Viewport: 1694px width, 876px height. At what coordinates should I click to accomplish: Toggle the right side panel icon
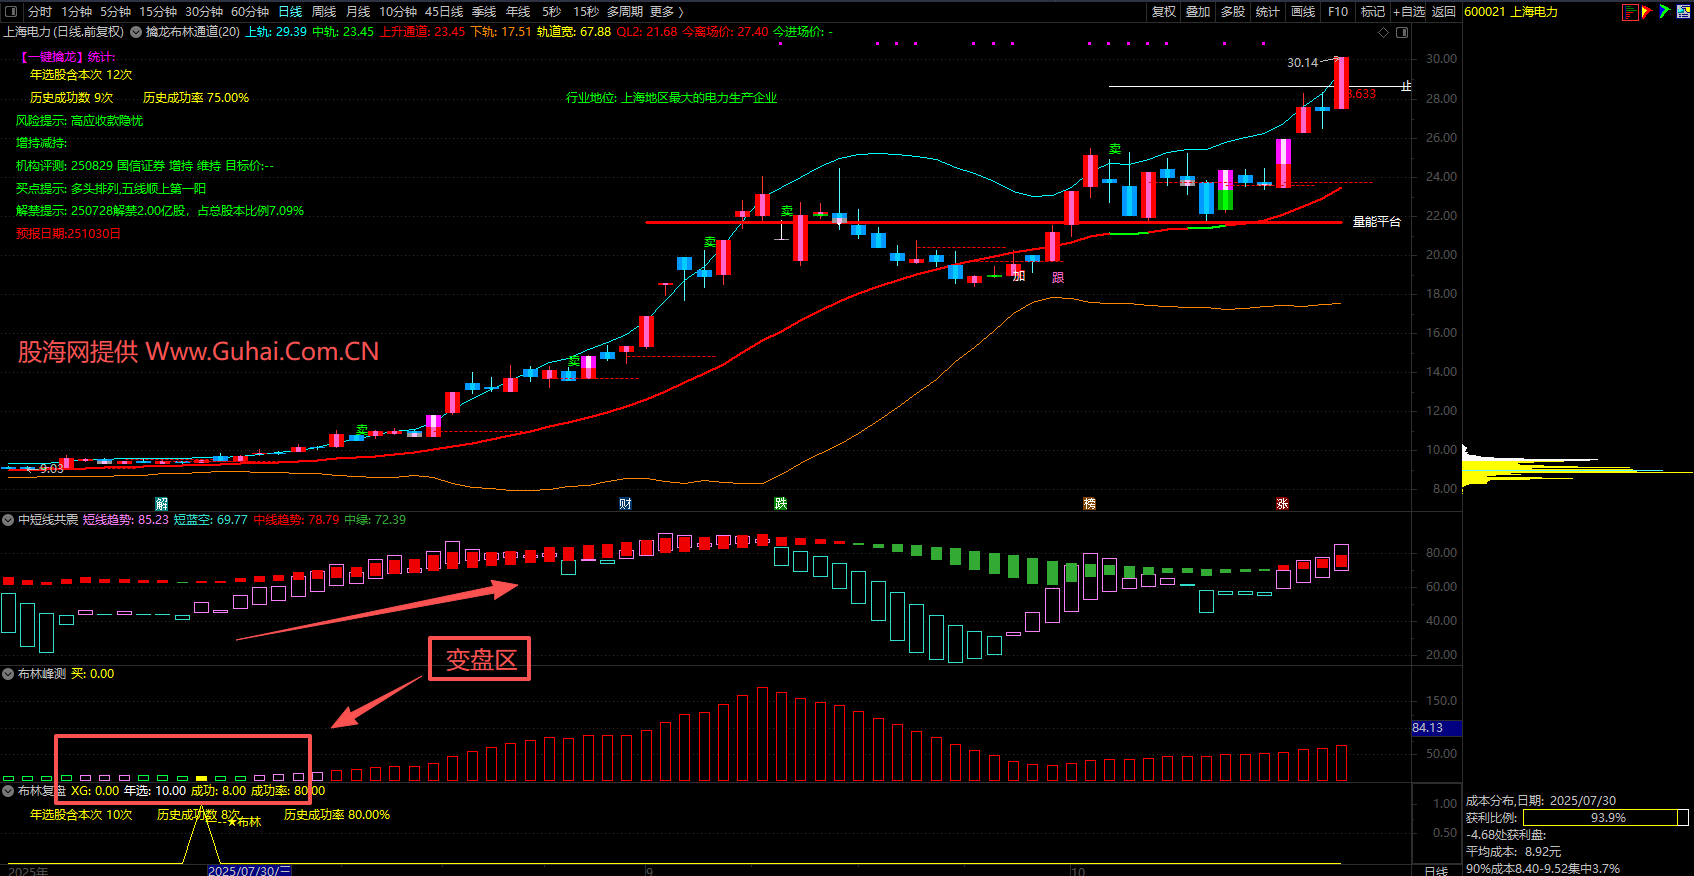(1402, 32)
